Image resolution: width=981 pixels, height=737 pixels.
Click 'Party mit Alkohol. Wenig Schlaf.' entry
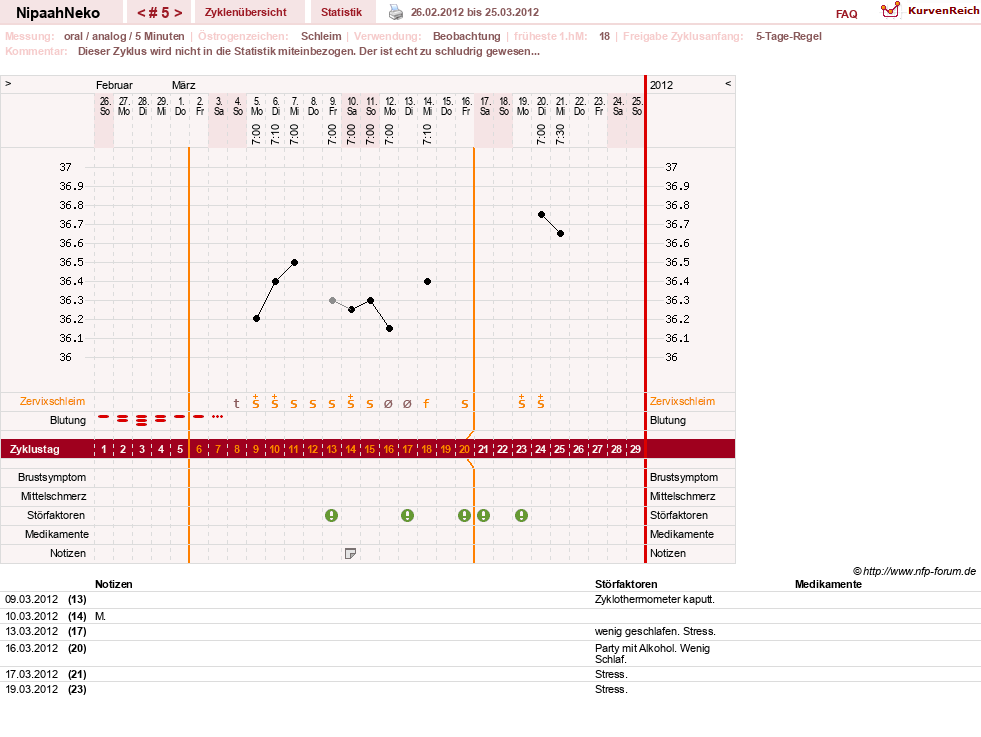pos(653,654)
